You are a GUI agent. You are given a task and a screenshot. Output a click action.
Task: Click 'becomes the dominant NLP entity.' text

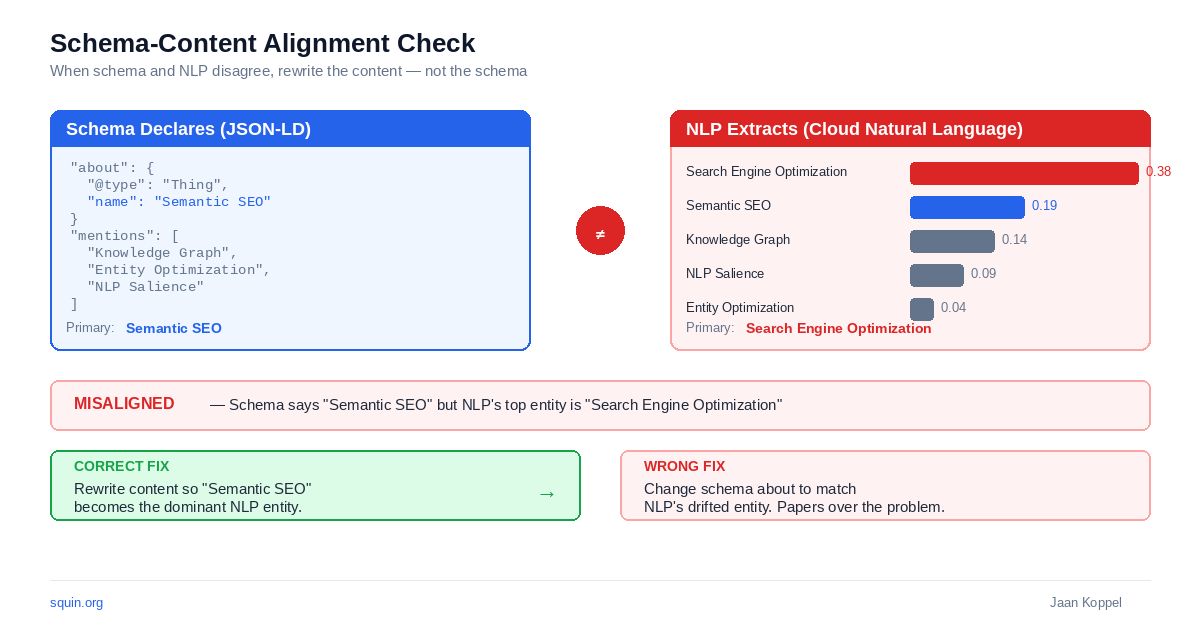pos(188,507)
